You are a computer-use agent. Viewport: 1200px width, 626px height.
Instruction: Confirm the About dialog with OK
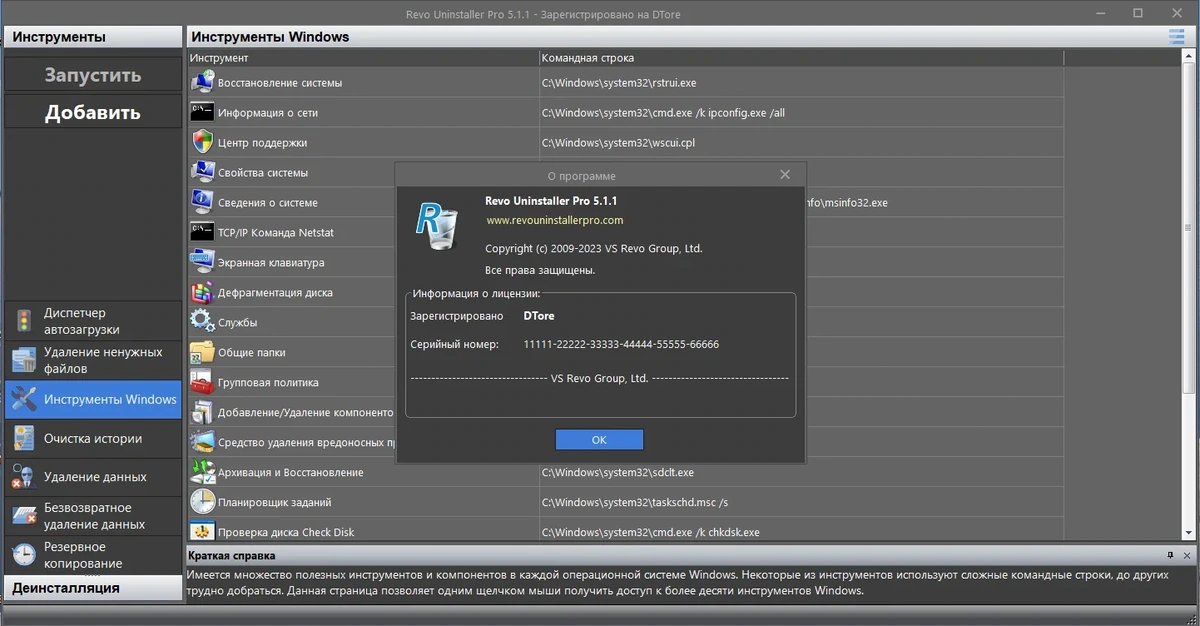click(599, 440)
